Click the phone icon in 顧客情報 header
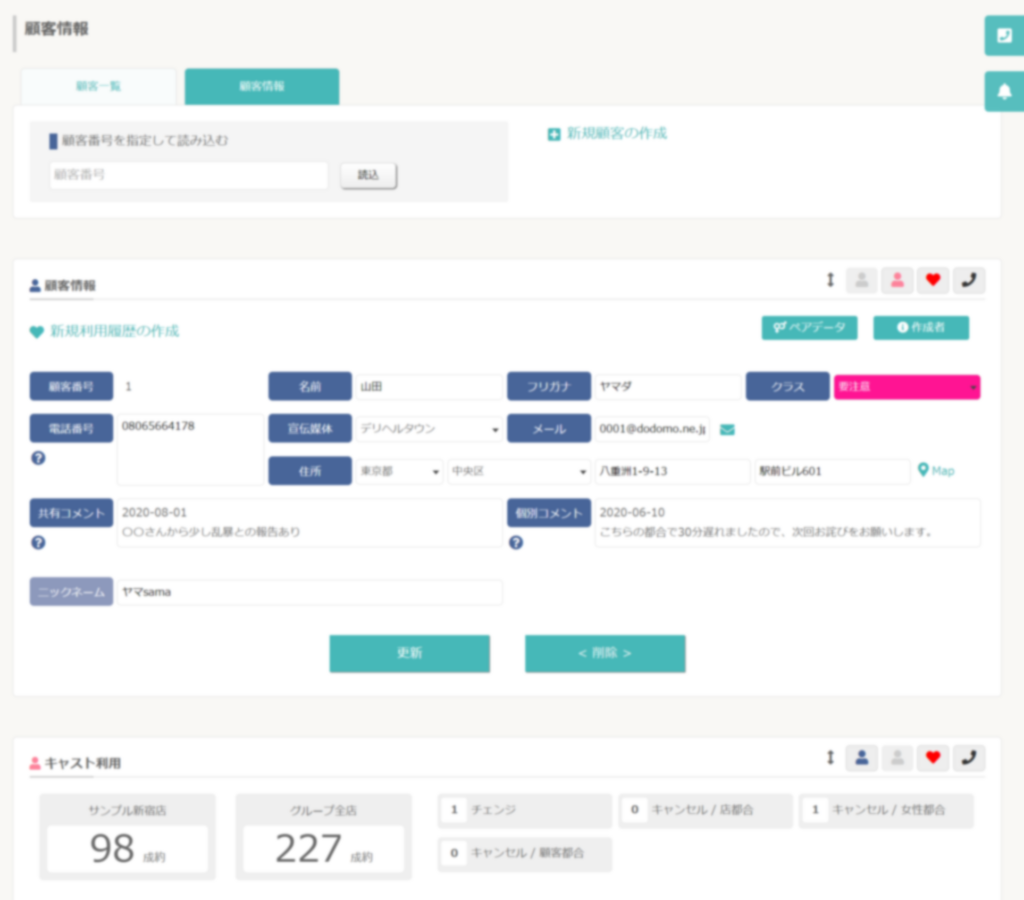1024x900 pixels. [968, 281]
